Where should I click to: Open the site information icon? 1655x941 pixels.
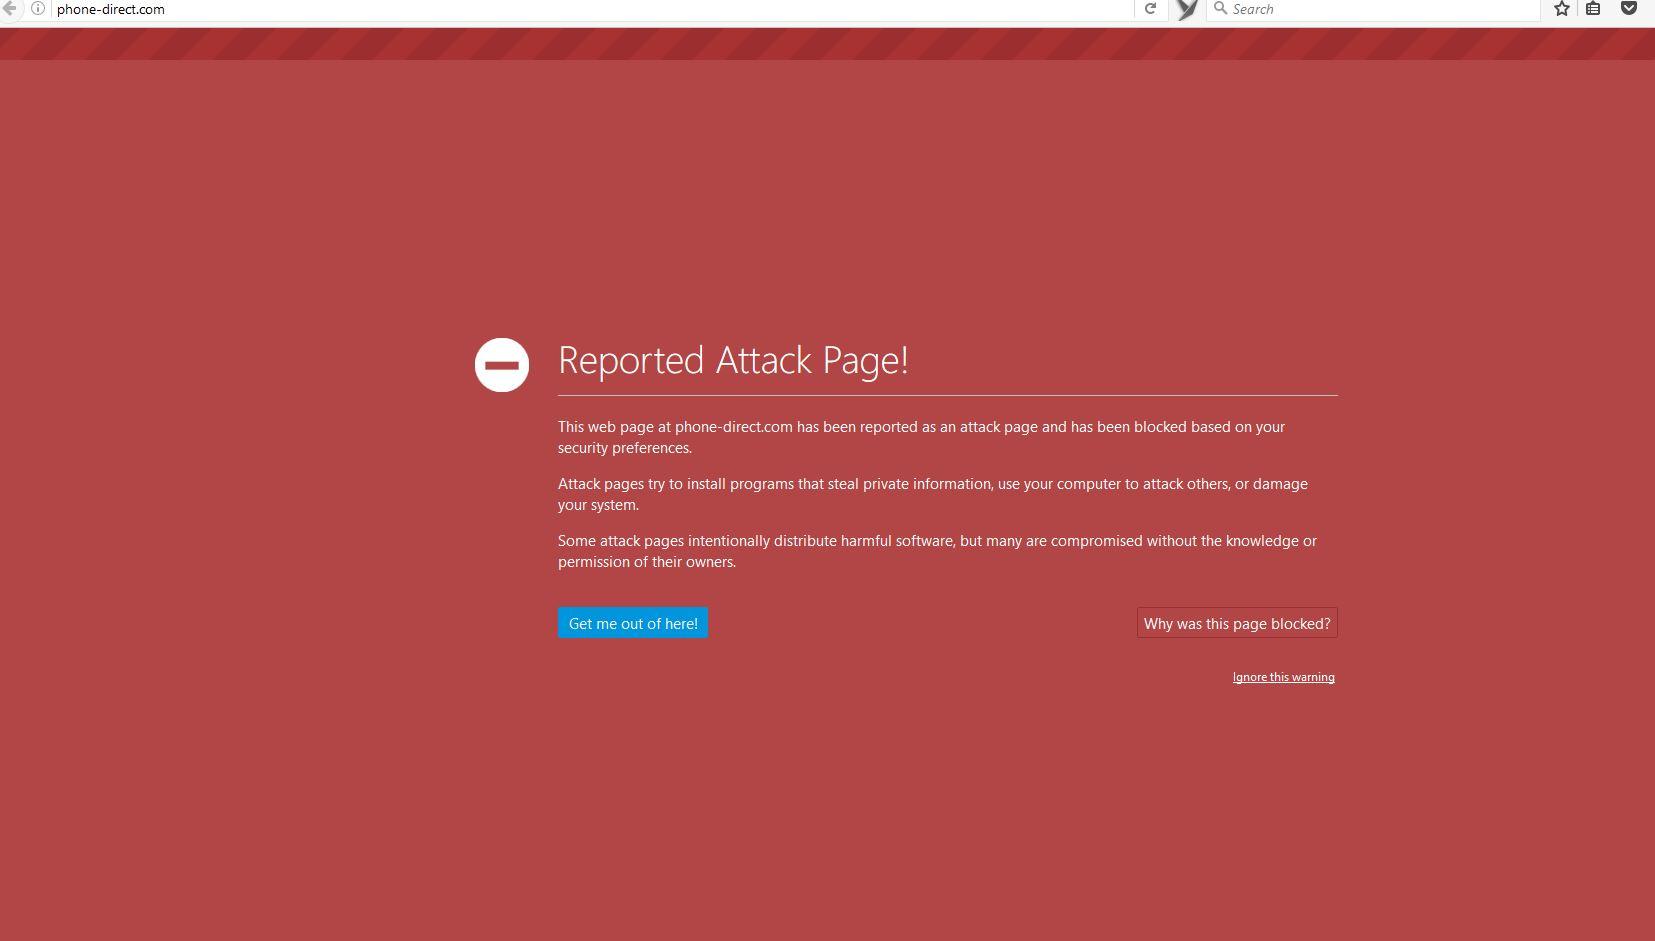click(38, 9)
